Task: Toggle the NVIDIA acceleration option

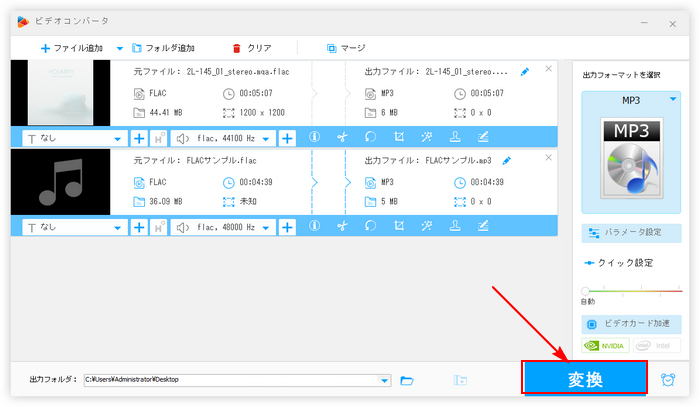Action: (605, 346)
